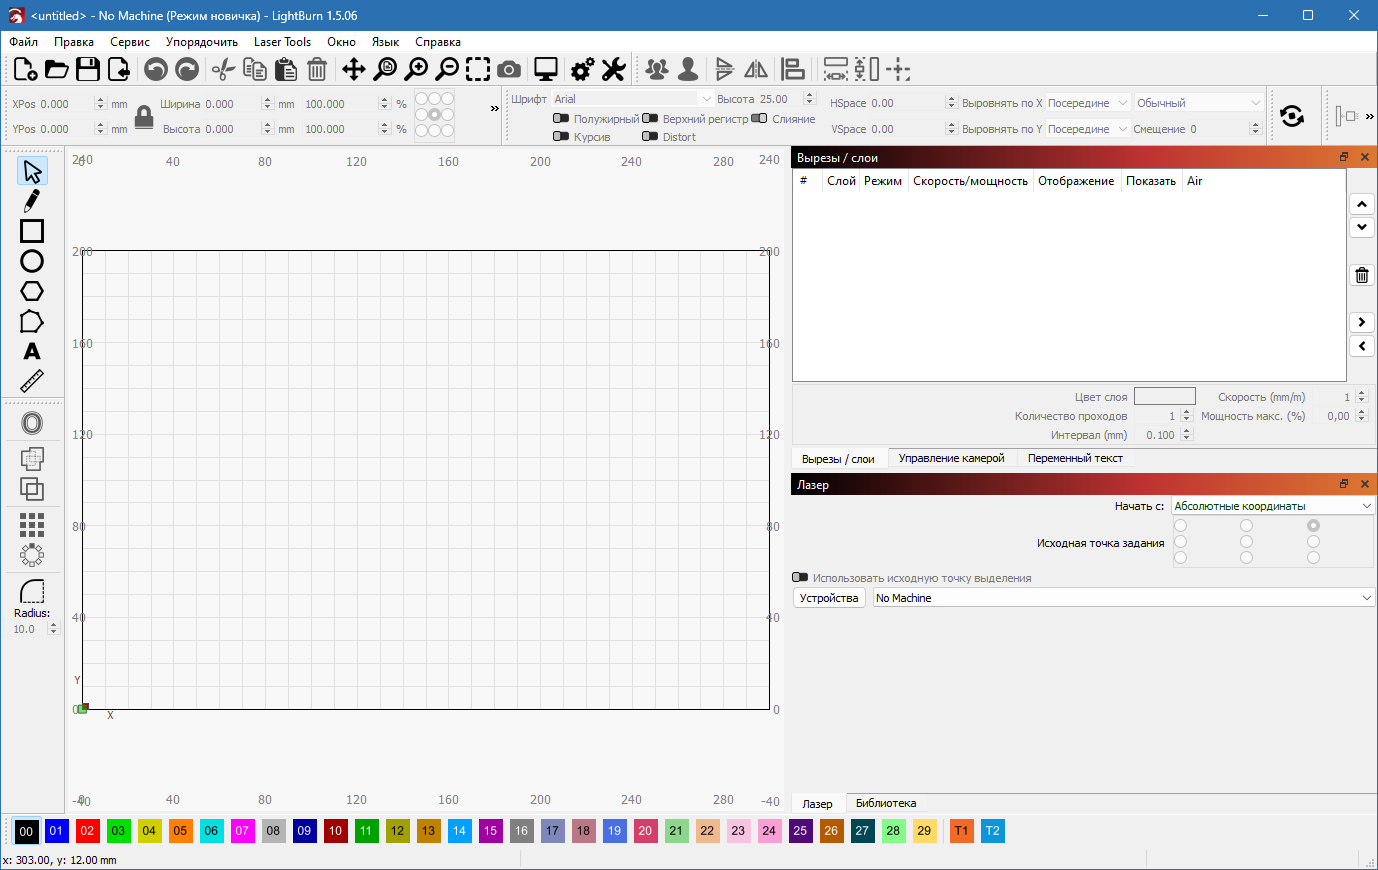Undo last action with the Undo icon
This screenshot has height=870, width=1378.
point(155,69)
